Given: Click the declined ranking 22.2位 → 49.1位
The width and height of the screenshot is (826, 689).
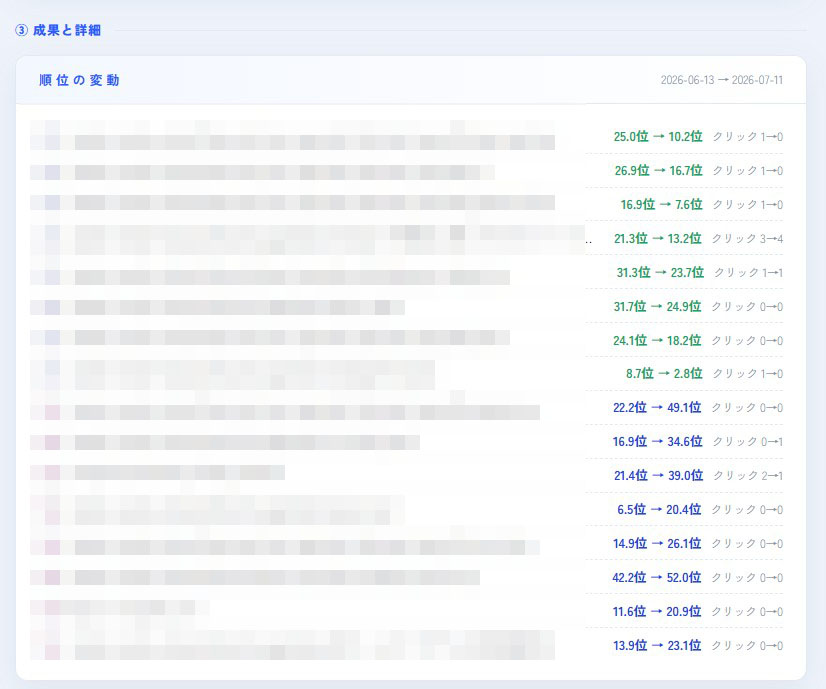Looking at the screenshot, I should [657, 408].
